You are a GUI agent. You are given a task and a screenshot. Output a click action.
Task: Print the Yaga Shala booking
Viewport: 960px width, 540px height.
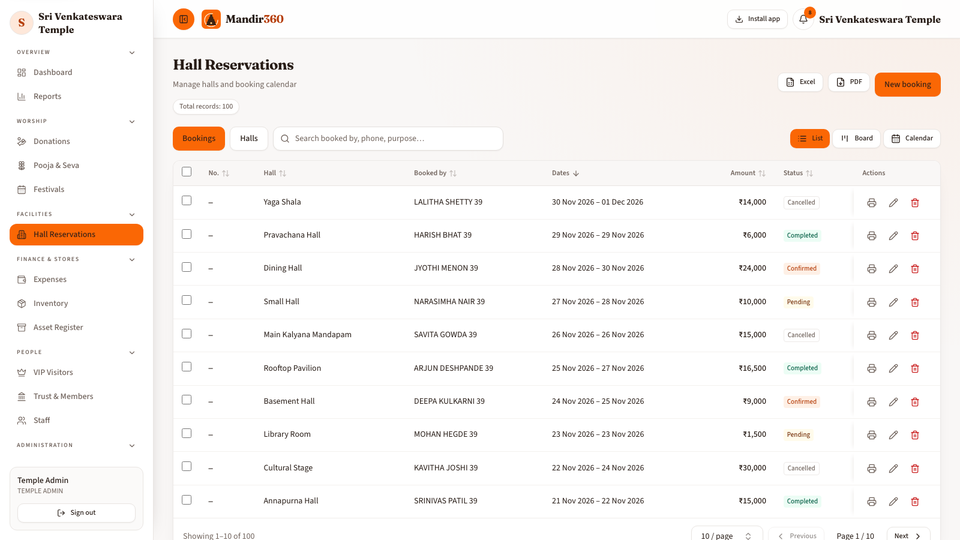[871, 203]
